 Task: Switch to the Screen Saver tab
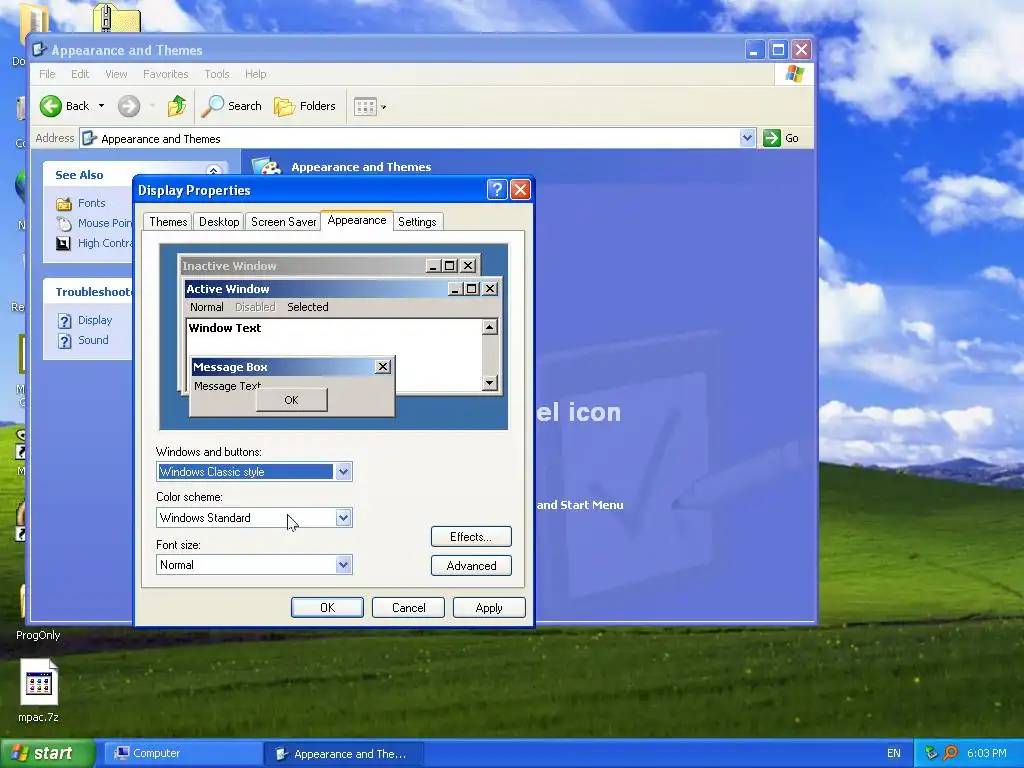coord(283,222)
